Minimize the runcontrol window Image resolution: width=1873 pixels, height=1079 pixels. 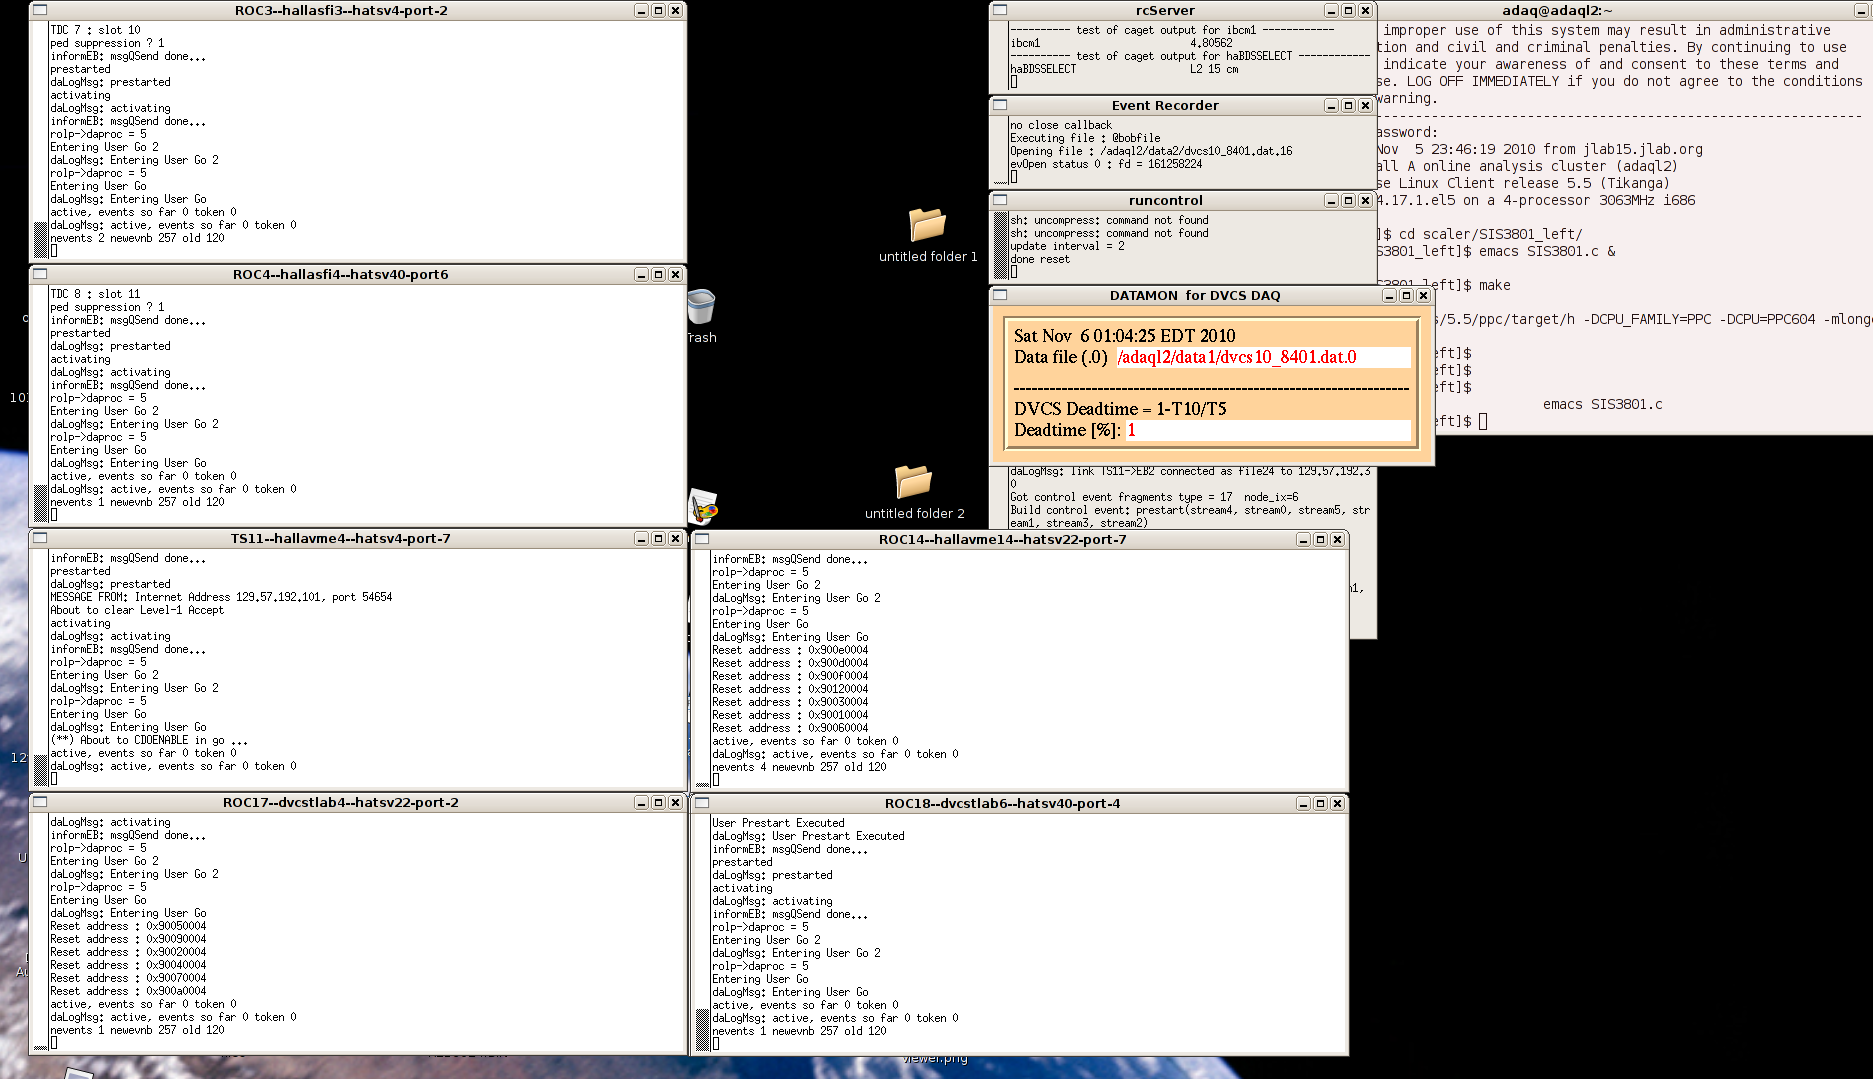point(1331,200)
